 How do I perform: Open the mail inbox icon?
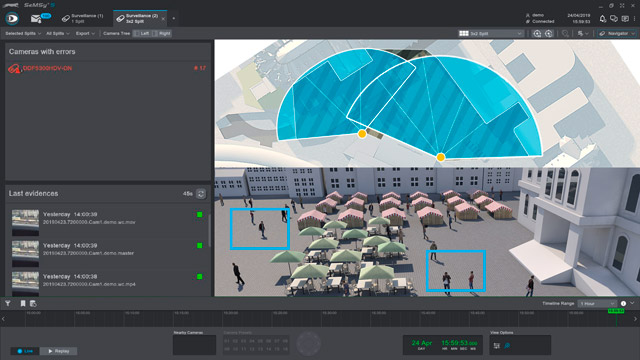(x=36, y=18)
